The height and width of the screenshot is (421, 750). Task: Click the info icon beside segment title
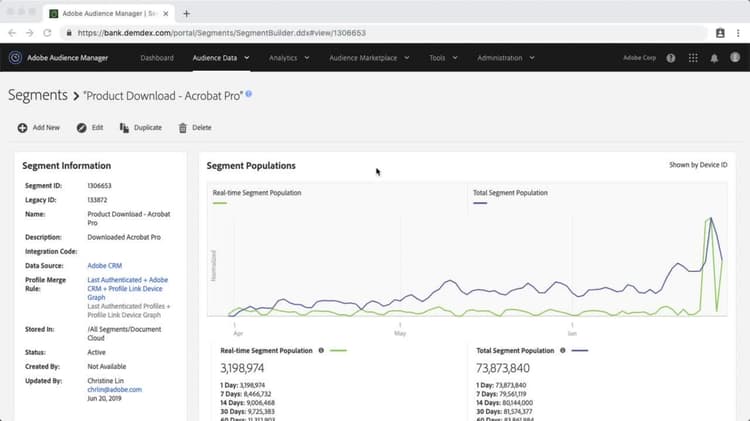(249, 94)
